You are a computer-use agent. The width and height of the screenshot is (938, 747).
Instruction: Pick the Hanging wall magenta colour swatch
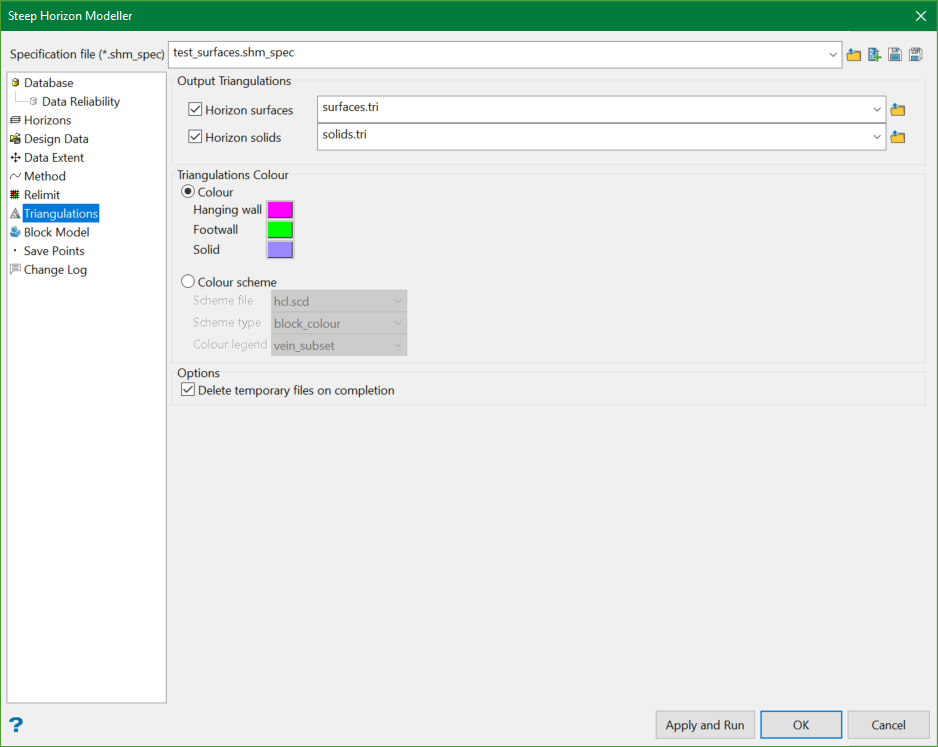tap(280, 210)
